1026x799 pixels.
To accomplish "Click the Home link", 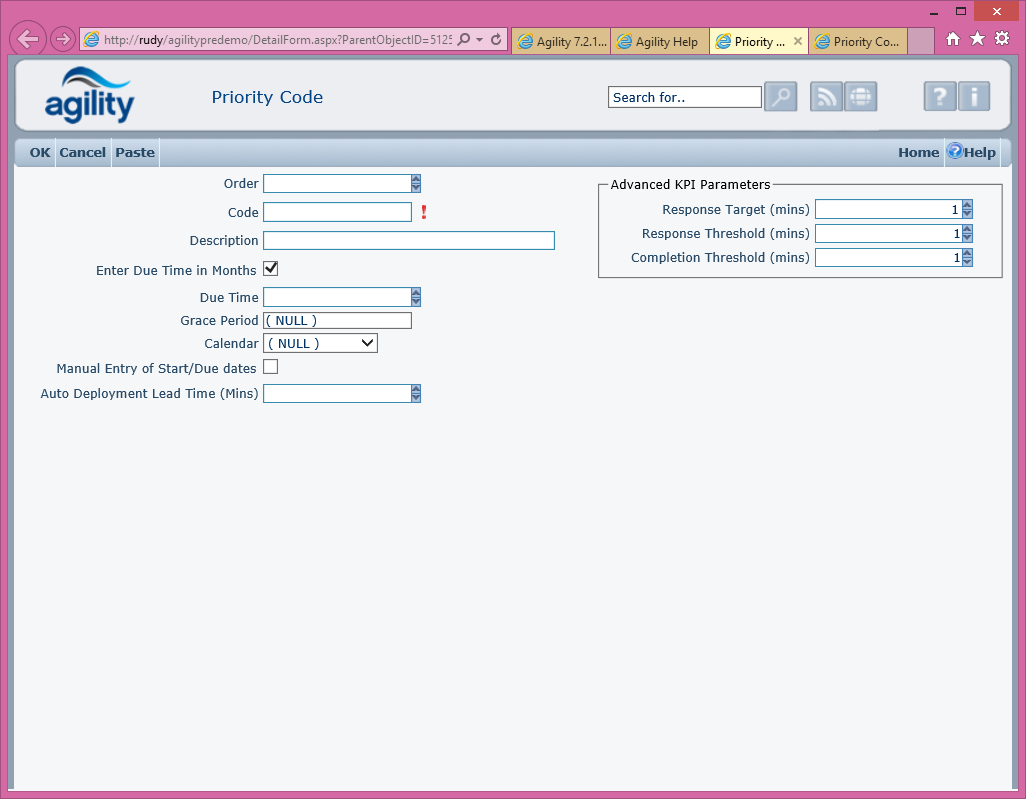I will coord(918,153).
